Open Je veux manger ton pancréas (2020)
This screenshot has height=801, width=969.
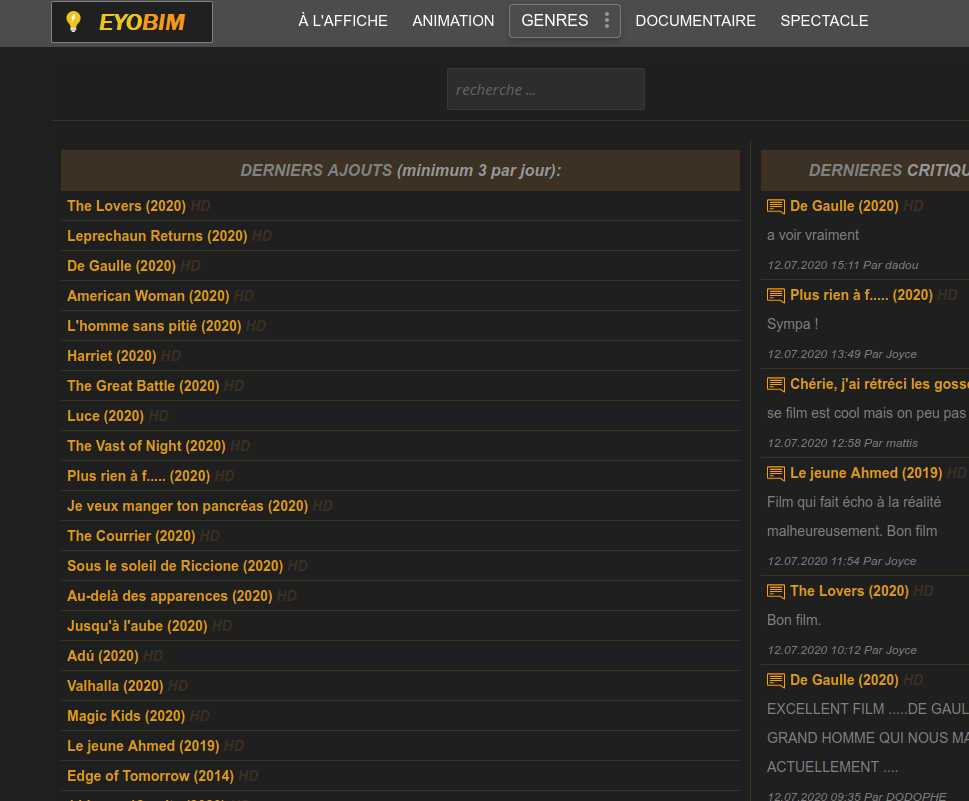[x=187, y=506]
